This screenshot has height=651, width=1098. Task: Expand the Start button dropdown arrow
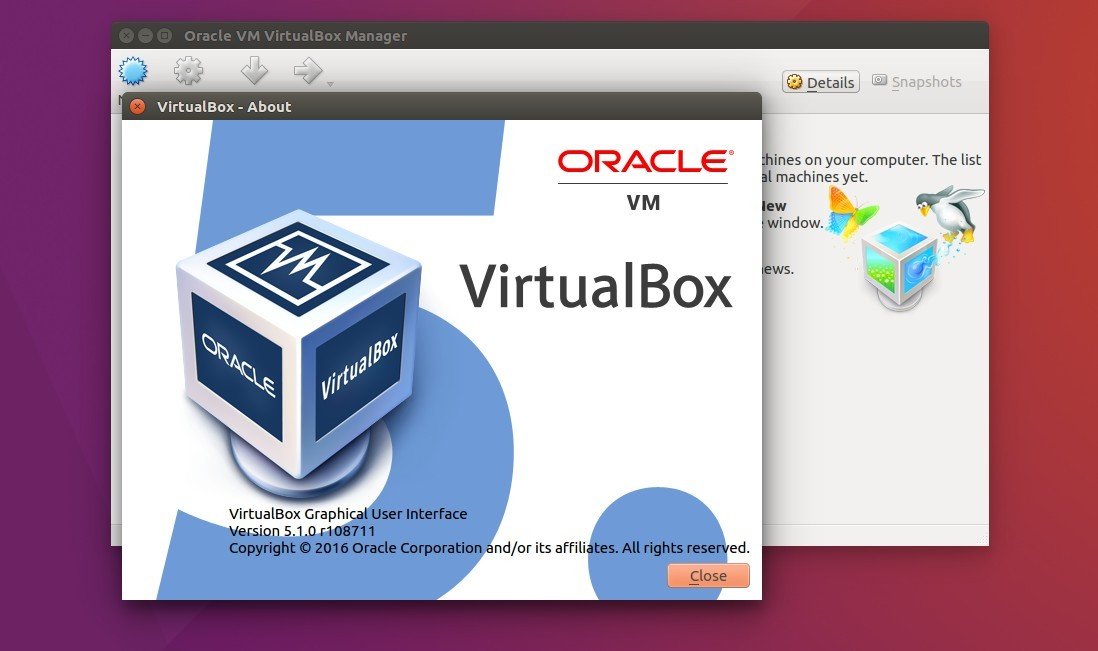[x=331, y=84]
